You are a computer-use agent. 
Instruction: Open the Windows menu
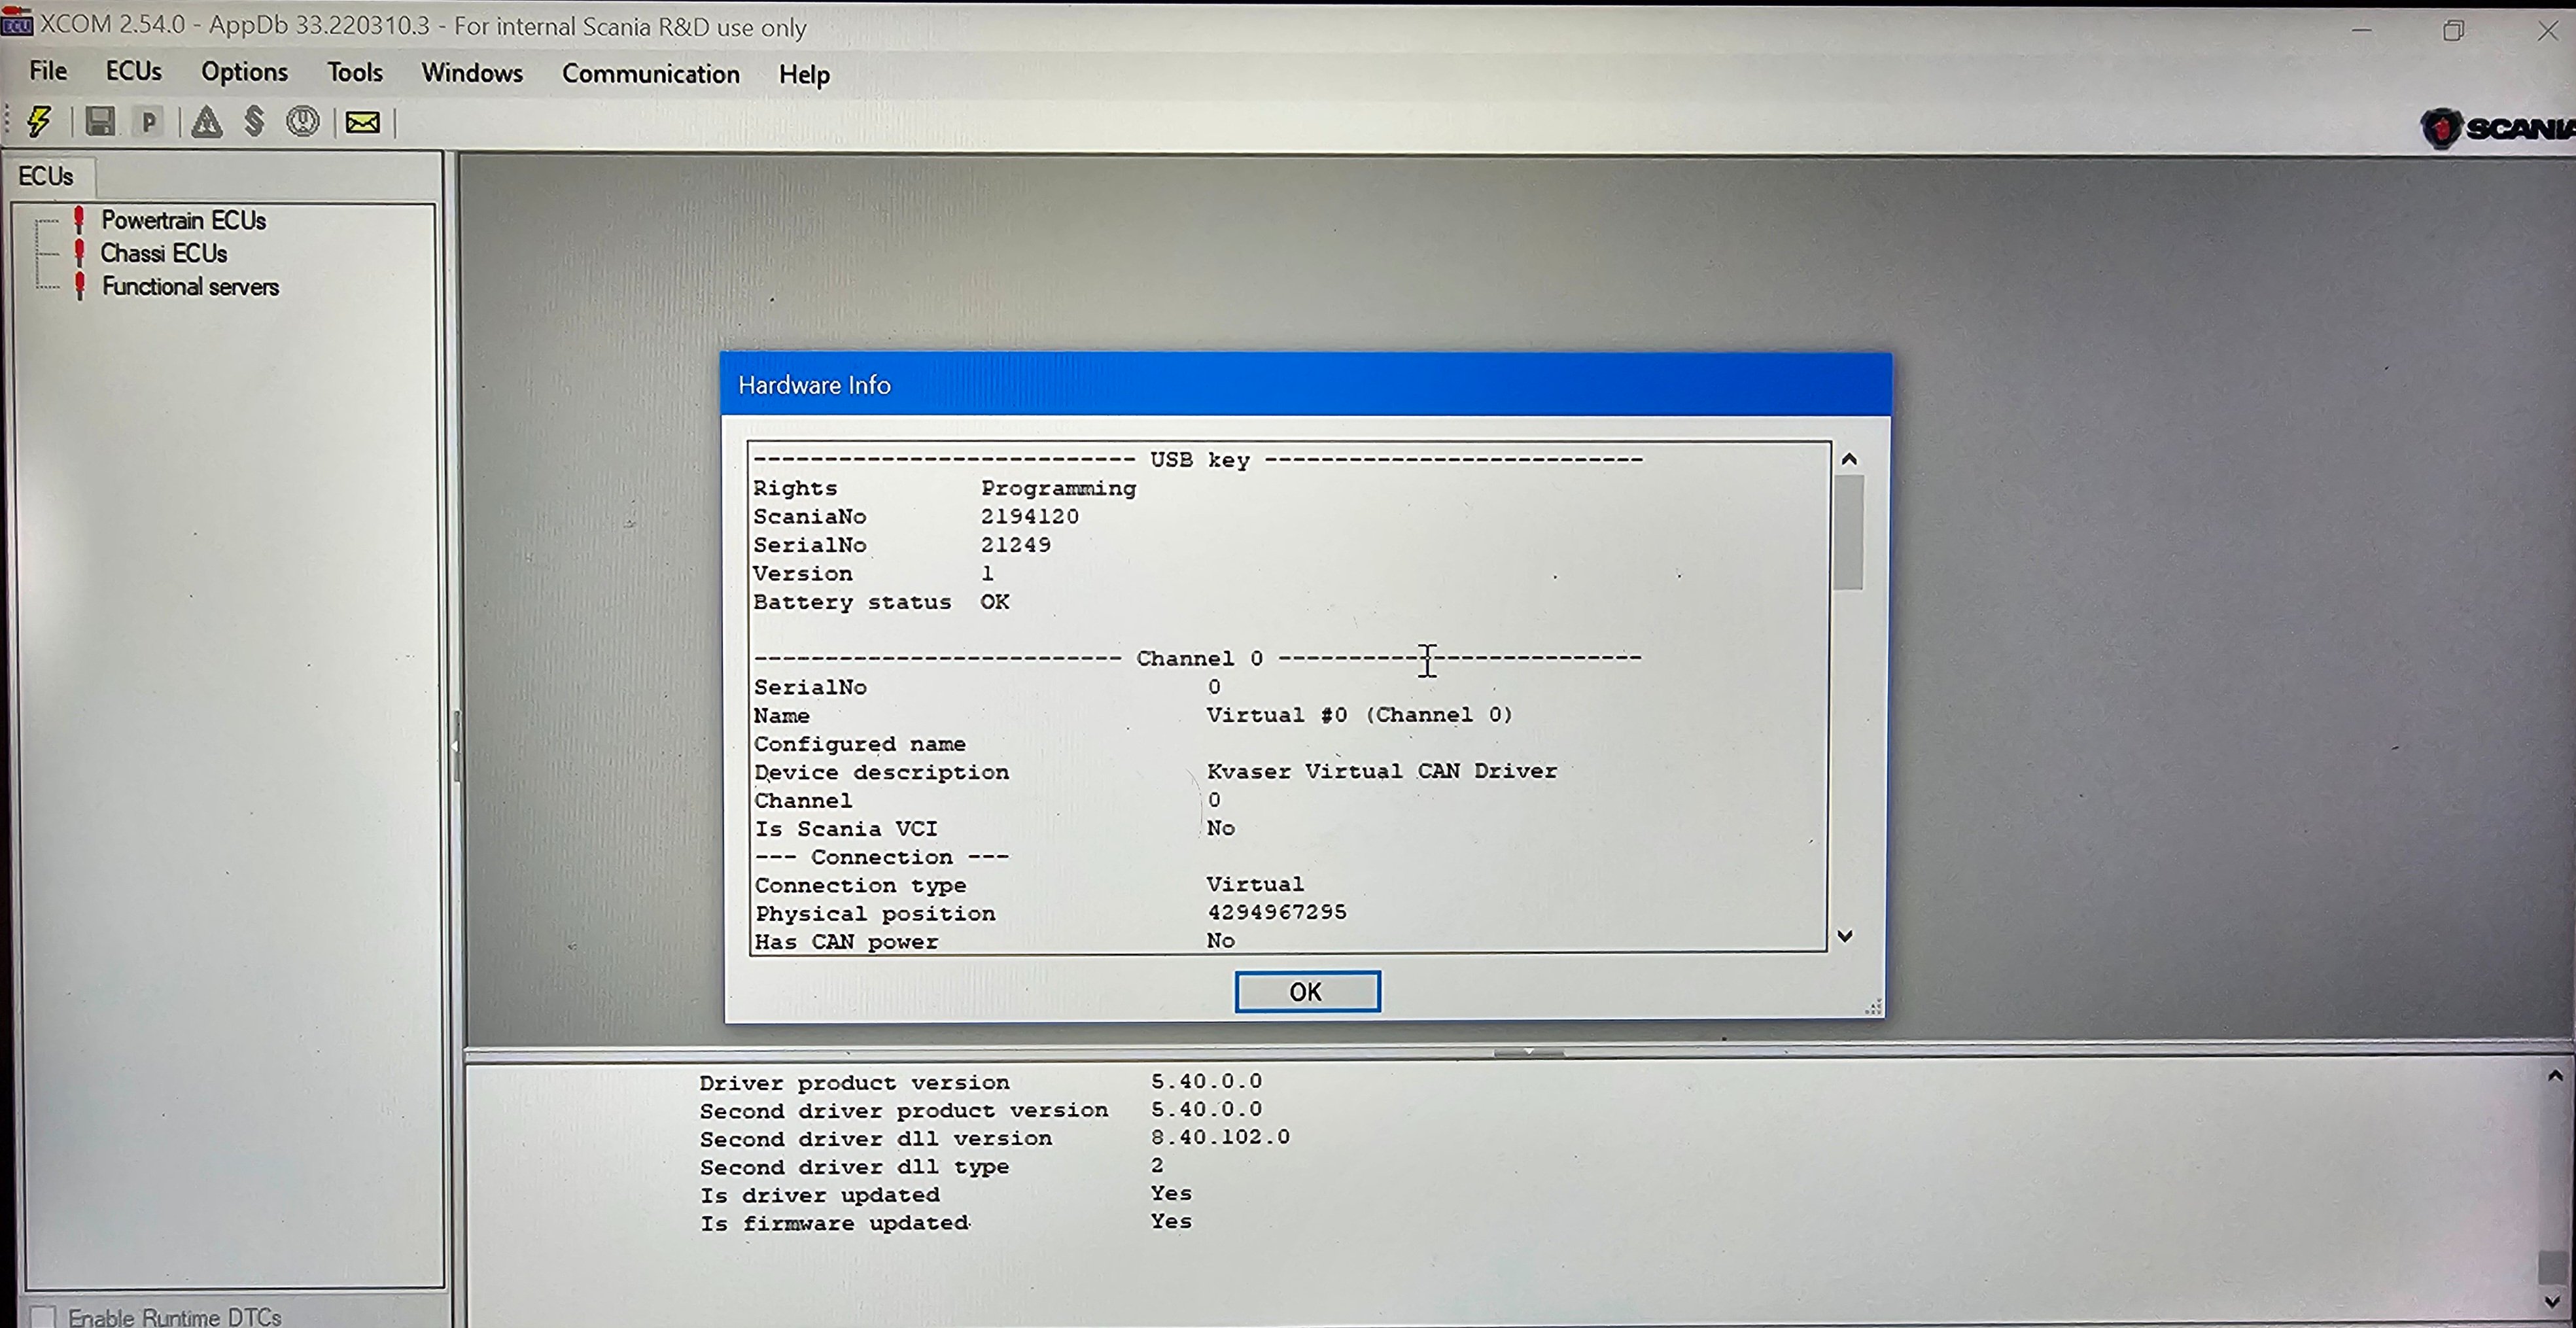click(x=472, y=73)
